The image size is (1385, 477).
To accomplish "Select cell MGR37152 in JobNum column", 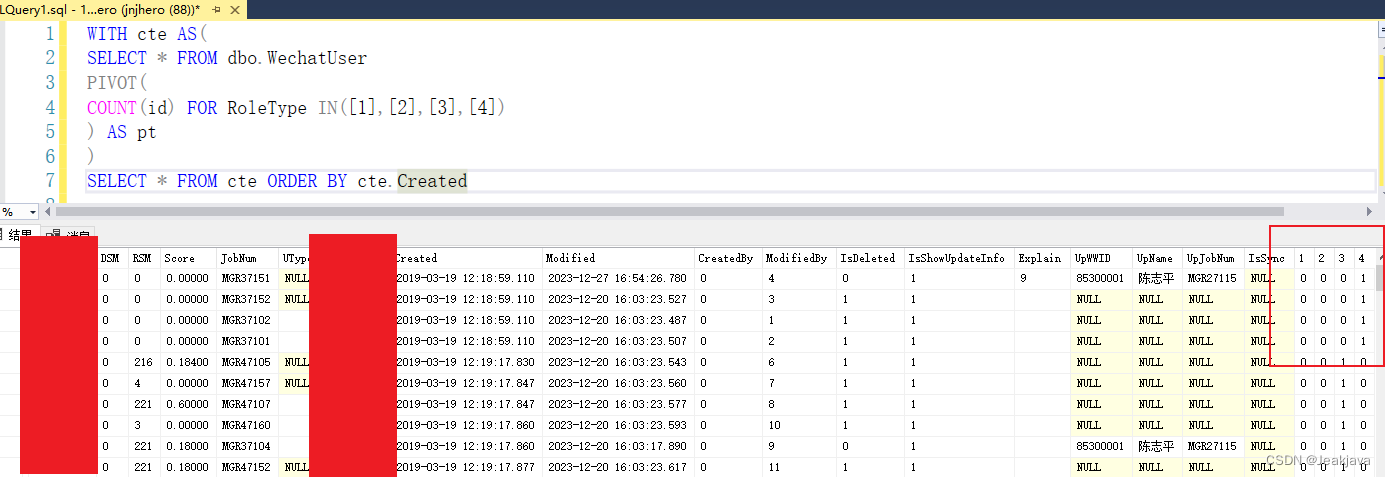I will [x=247, y=299].
